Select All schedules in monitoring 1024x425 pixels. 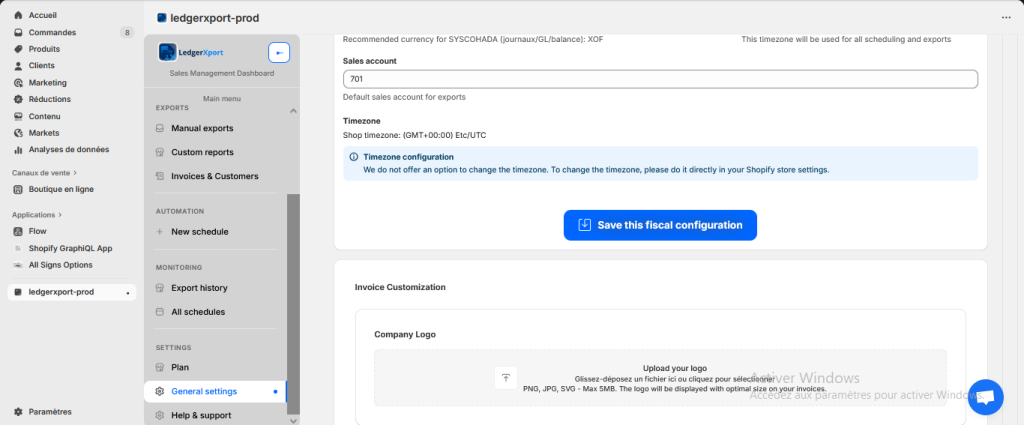click(198, 312)
